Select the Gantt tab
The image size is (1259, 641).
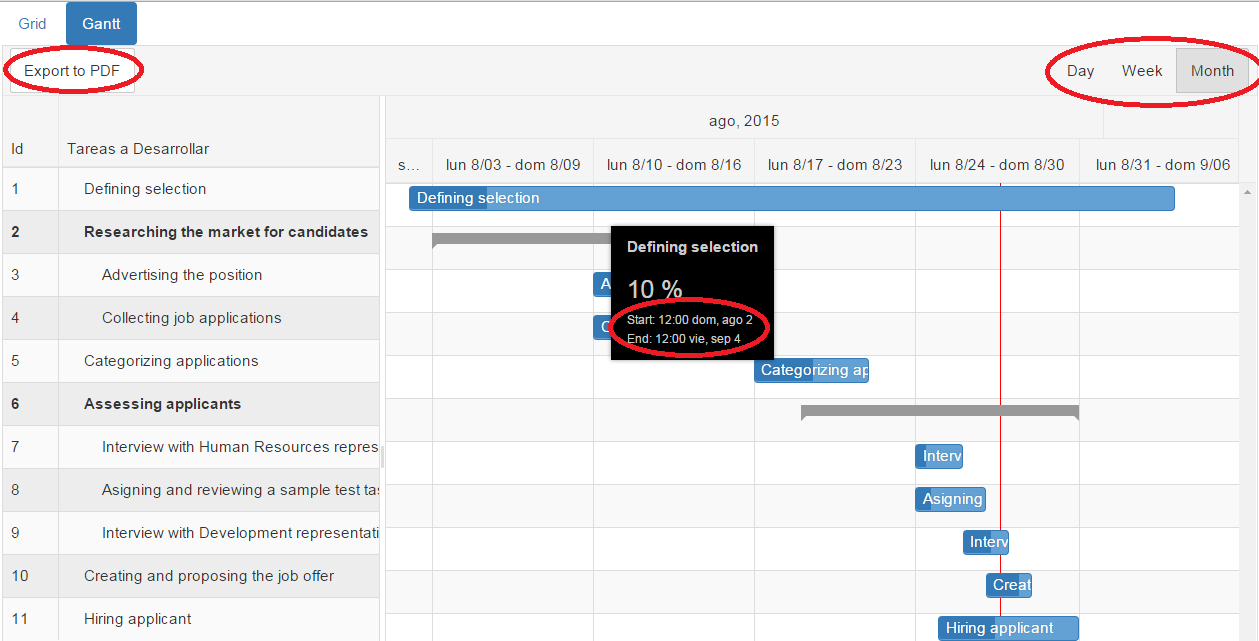coord(102,24)
